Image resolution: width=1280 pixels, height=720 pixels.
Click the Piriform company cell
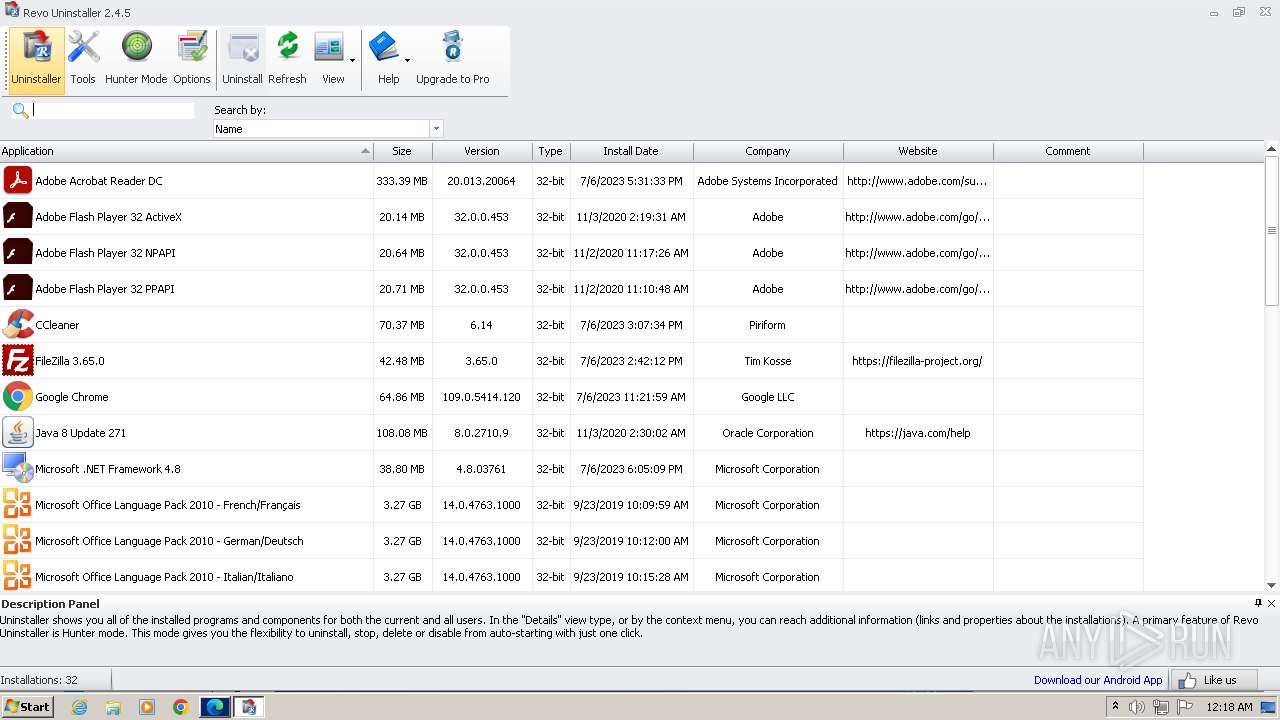tap(768, 325)
